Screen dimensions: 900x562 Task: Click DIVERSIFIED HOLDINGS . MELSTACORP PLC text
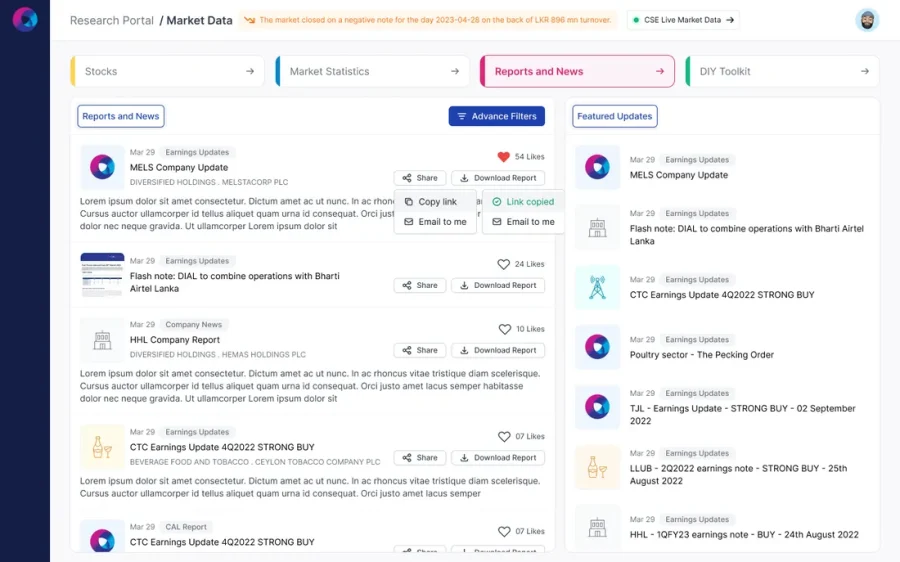(x=209, y=182)
